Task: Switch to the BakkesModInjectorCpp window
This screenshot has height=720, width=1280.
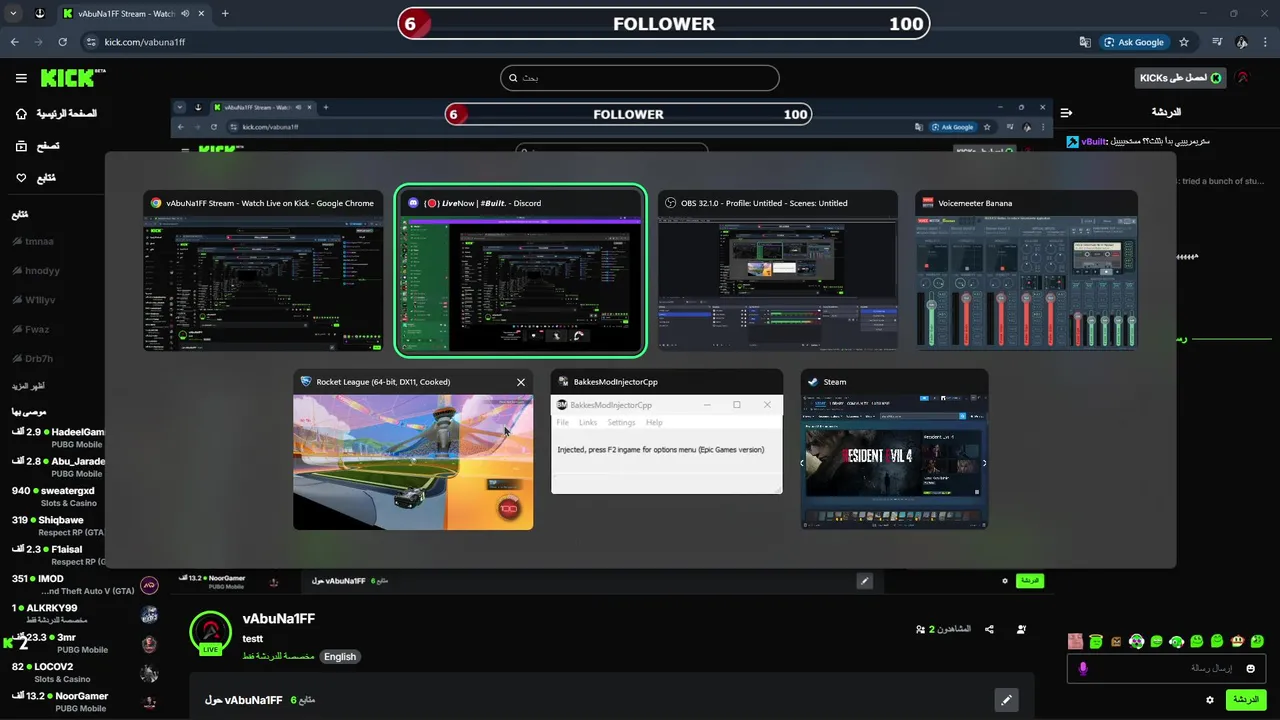Action: point(667,432)
